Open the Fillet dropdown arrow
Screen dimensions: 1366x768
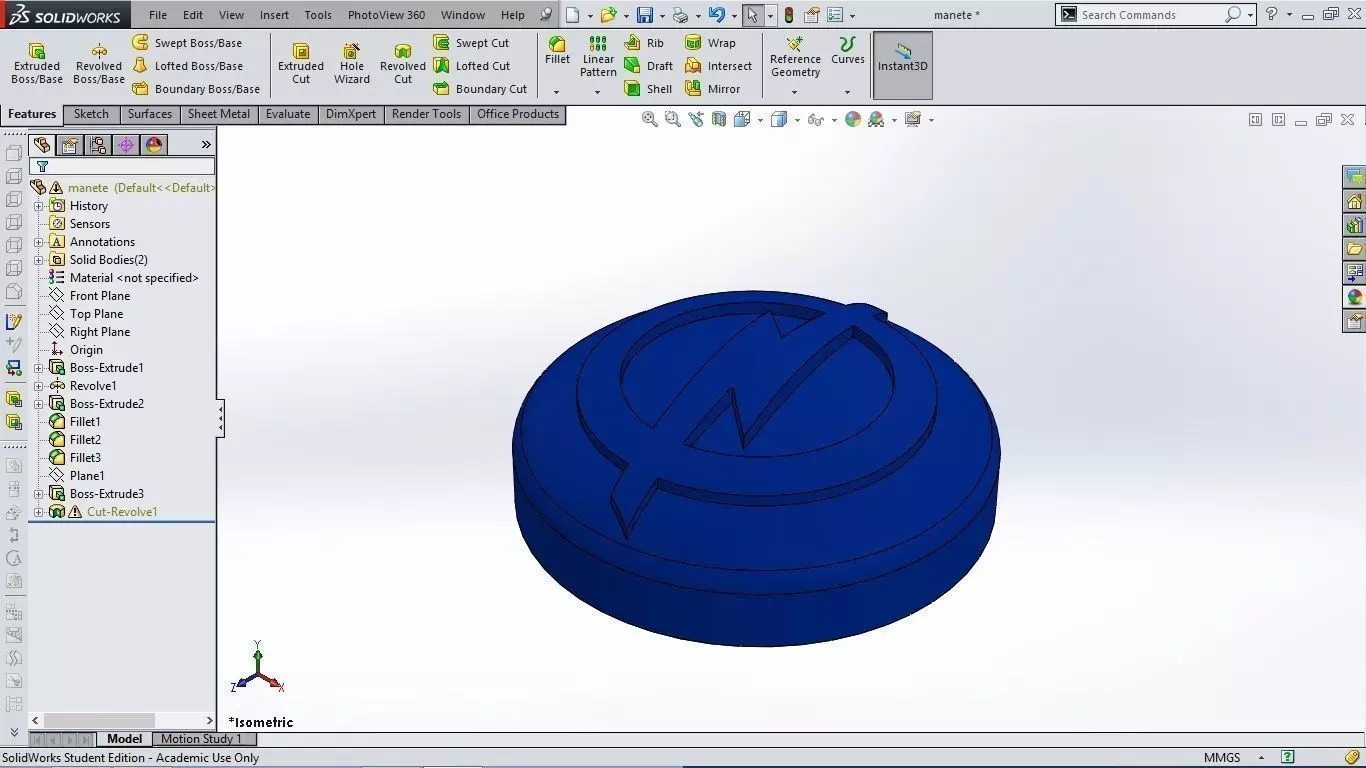tap(557, 92)
